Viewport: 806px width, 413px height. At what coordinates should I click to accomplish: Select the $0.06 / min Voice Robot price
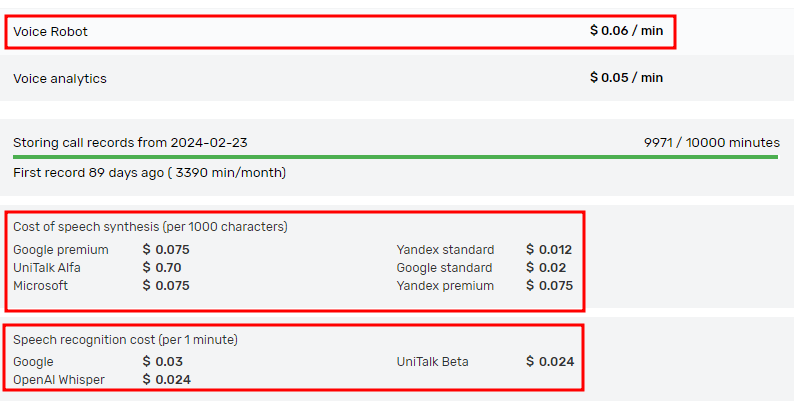[x=626, y=31]
